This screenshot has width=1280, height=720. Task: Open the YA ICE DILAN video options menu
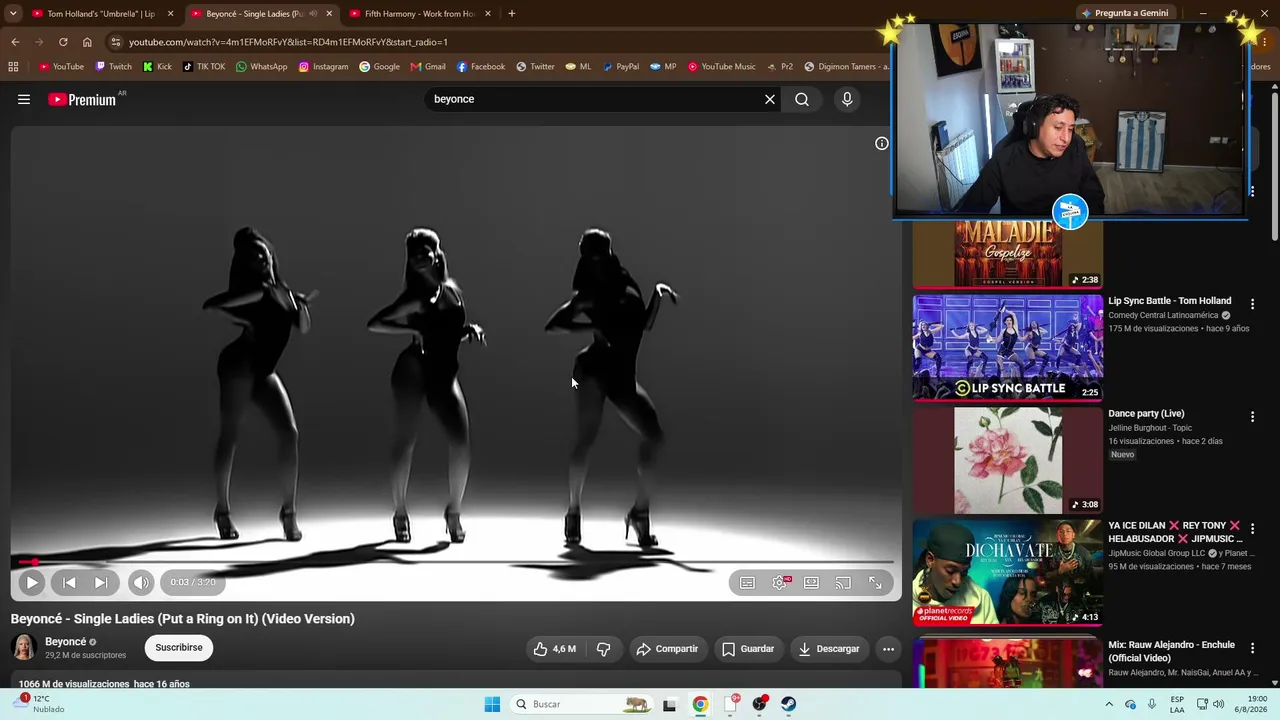[1252, 529]
